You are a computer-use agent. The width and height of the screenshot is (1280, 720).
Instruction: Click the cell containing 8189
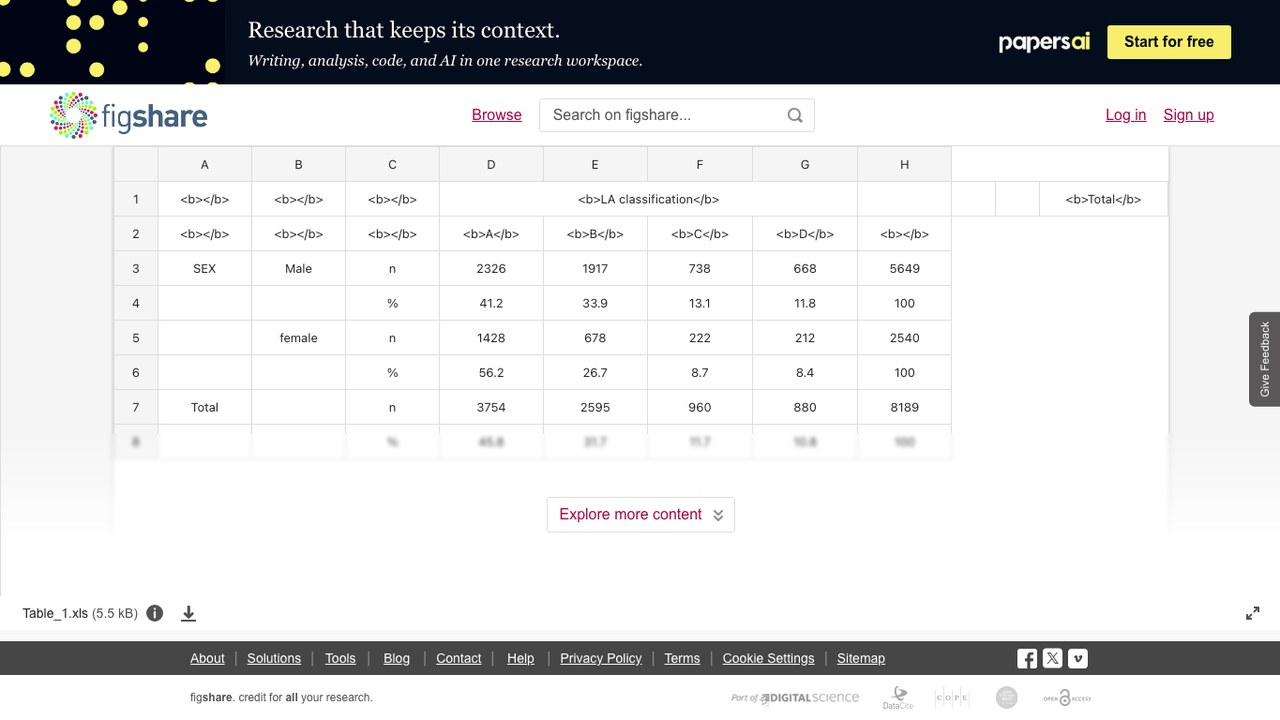pyautogui.click(x=904, y=407)
